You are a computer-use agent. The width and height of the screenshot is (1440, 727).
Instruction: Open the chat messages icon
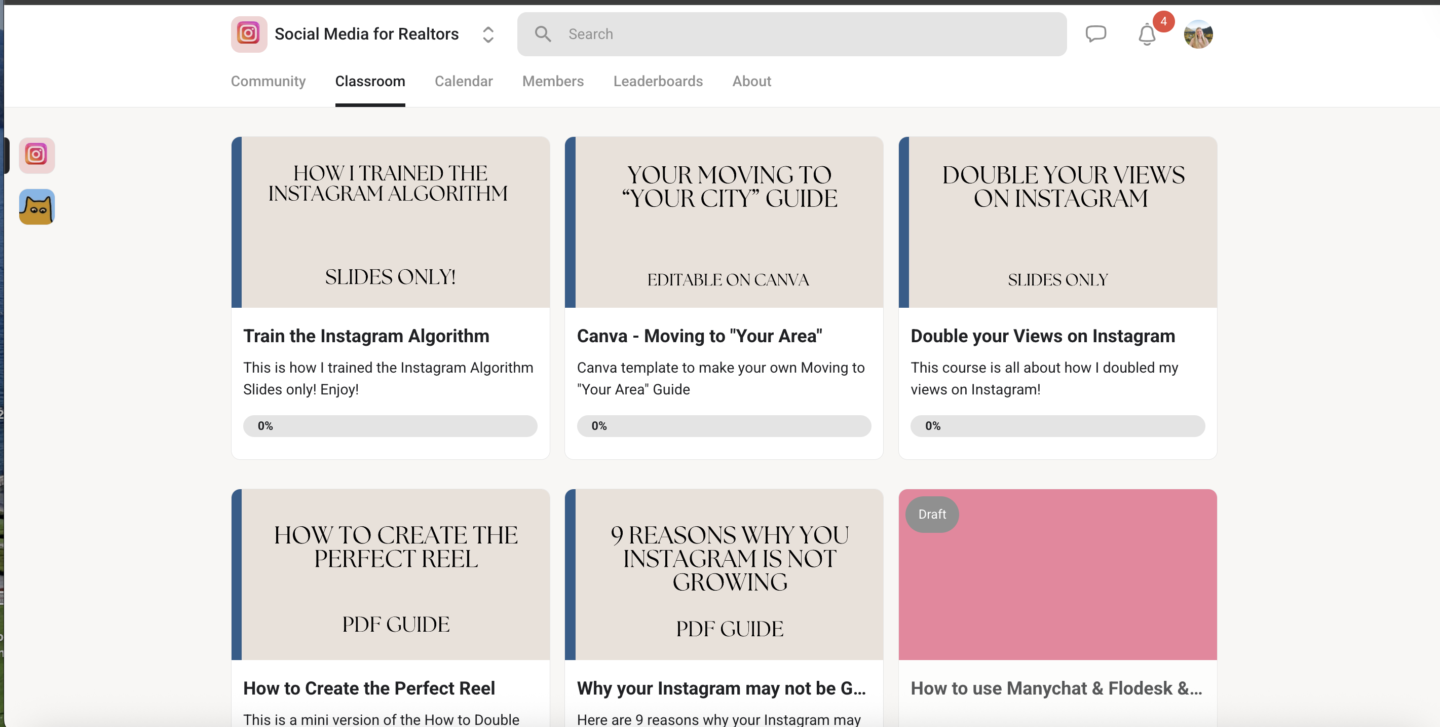[1096, 34]
